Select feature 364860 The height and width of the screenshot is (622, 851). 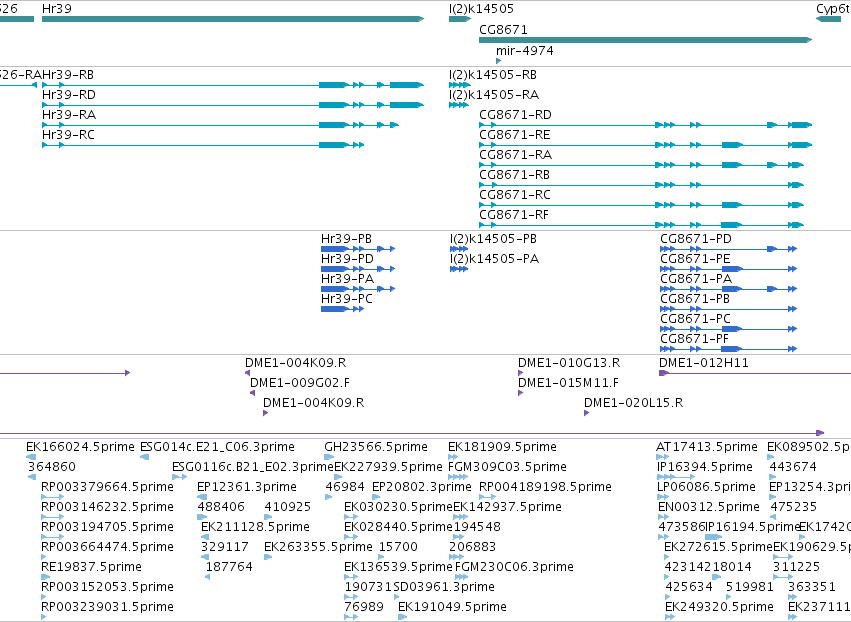(52, 467)
